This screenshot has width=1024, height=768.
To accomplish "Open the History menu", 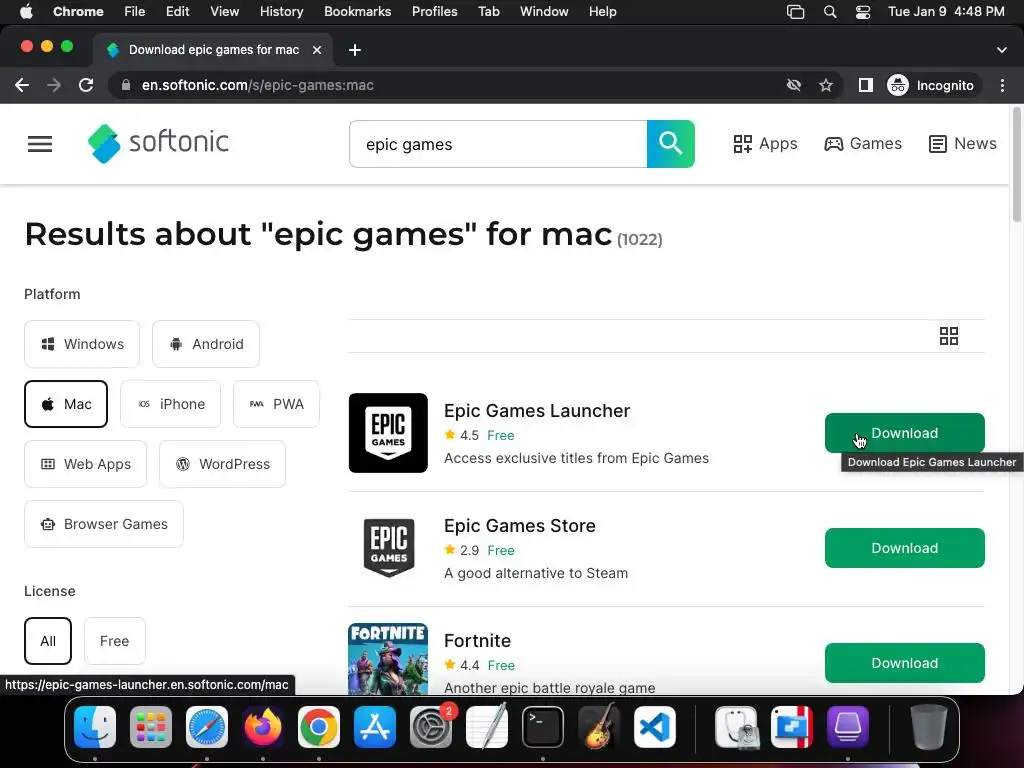I will point(281,11).
